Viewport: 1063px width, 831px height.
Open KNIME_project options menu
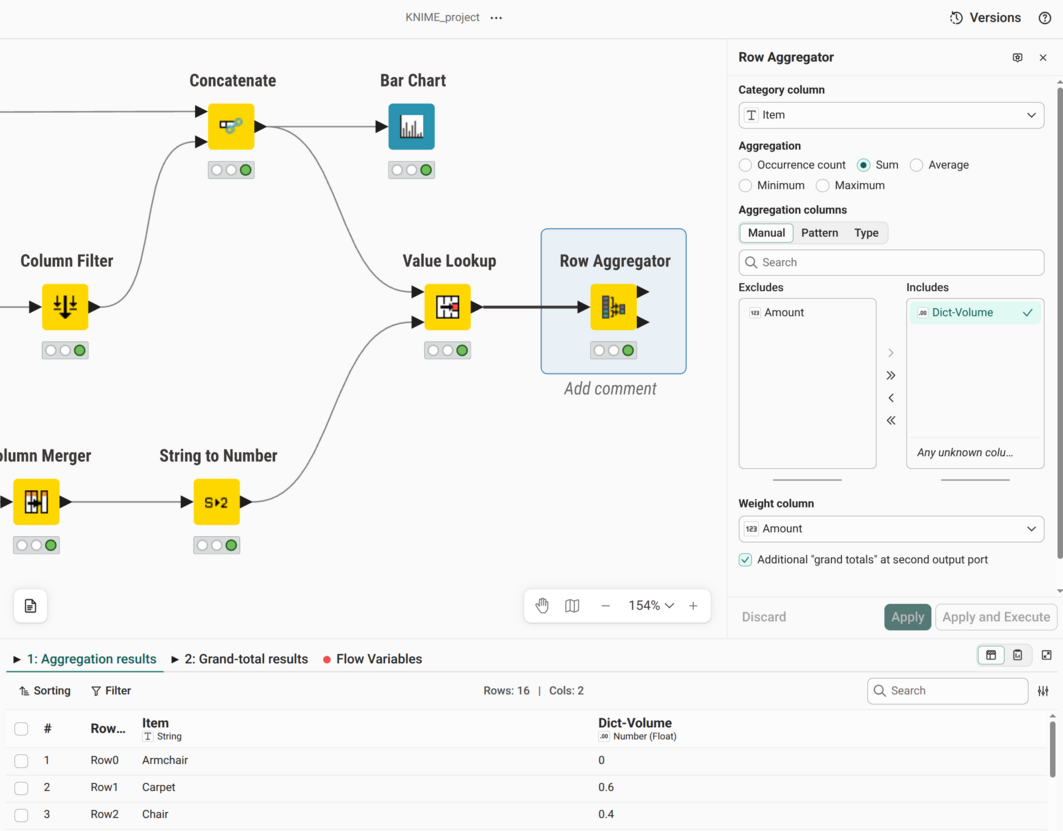(496, 18)
